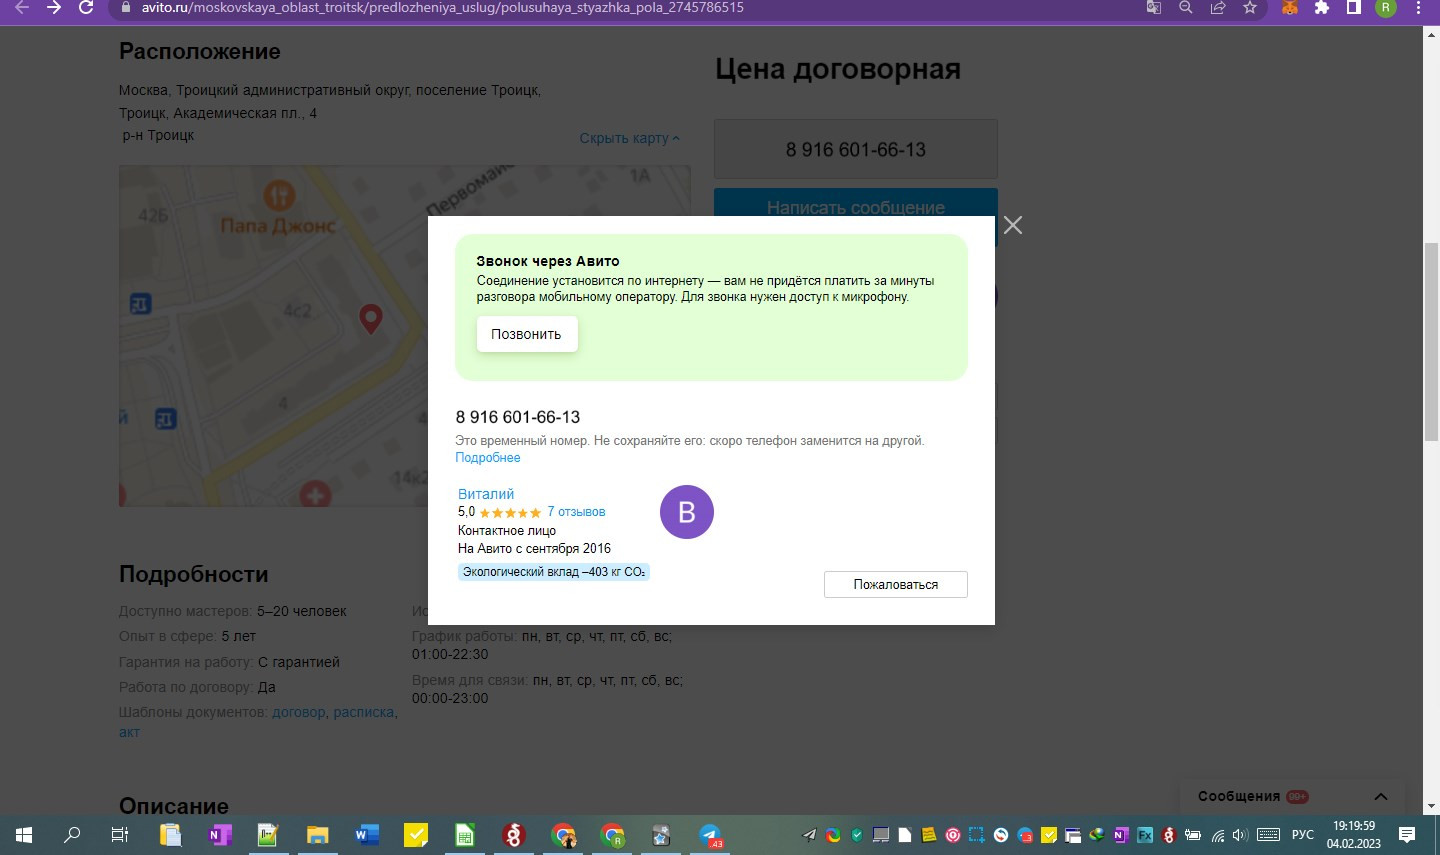Open the Extensions puzzle icon

tap(1322, 7)
